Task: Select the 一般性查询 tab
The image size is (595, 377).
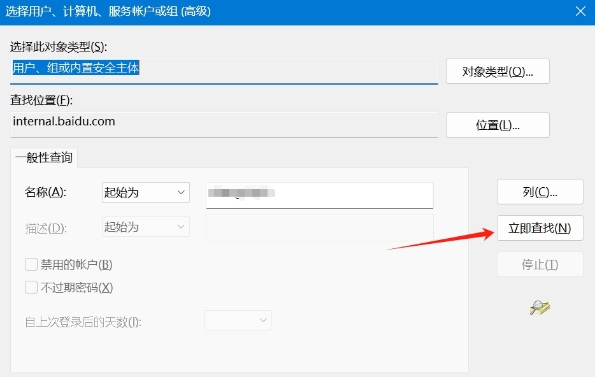Action: coord(44,157)
